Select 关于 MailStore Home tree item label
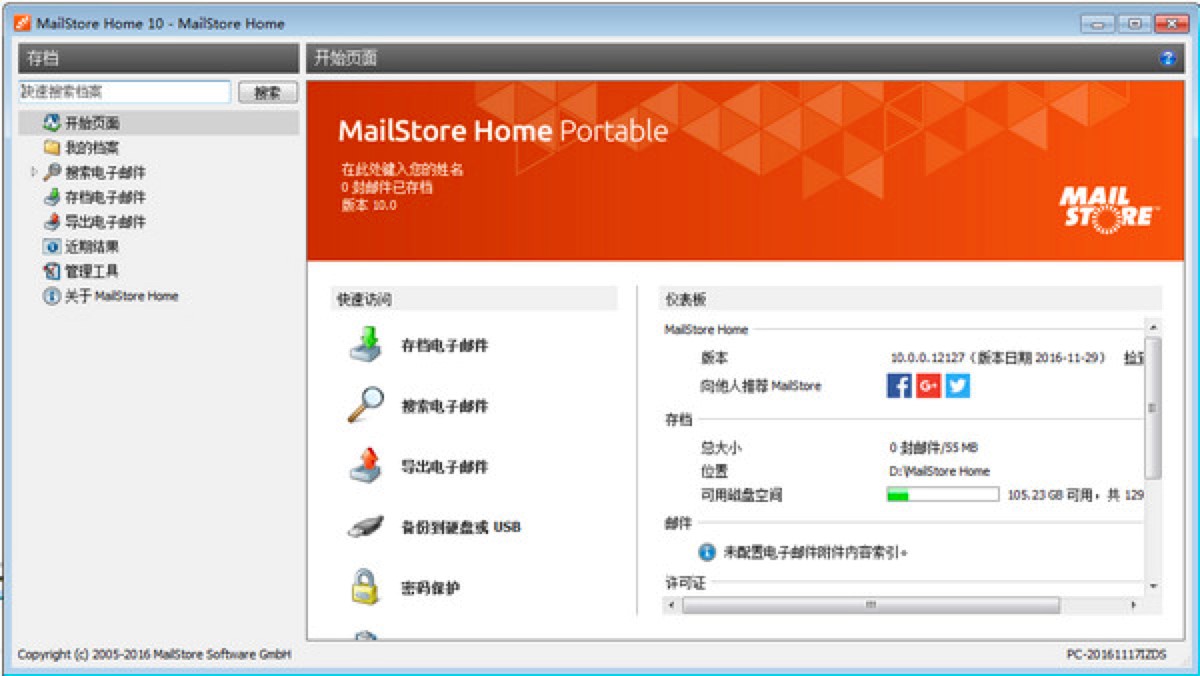Image resolution: width=1200 pixels, height=676 pixels. 121,296
